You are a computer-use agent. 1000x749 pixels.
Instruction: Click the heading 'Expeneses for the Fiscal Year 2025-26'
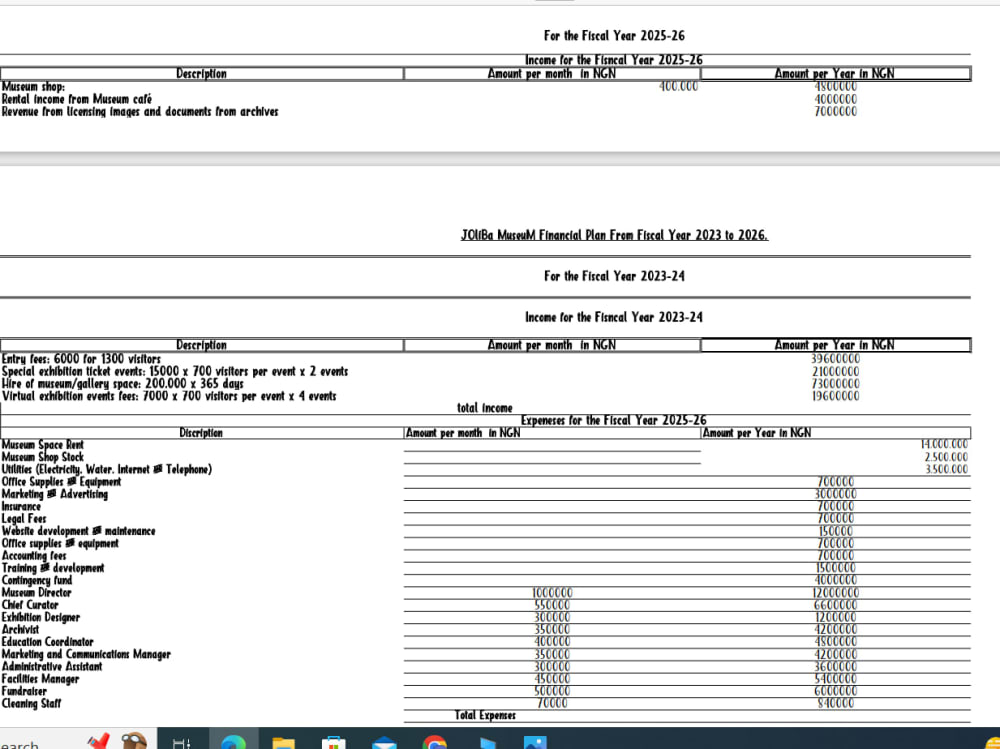point(614,420)
